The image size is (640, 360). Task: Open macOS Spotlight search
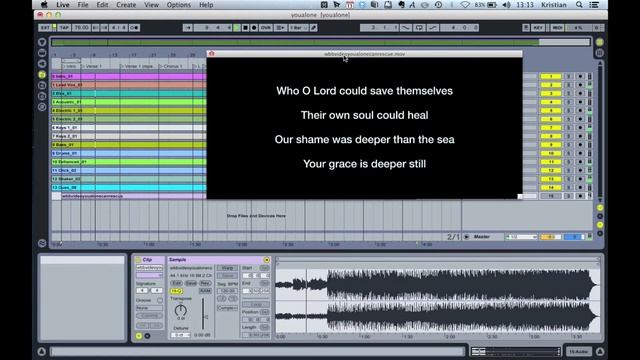click(x=579, y=5)
